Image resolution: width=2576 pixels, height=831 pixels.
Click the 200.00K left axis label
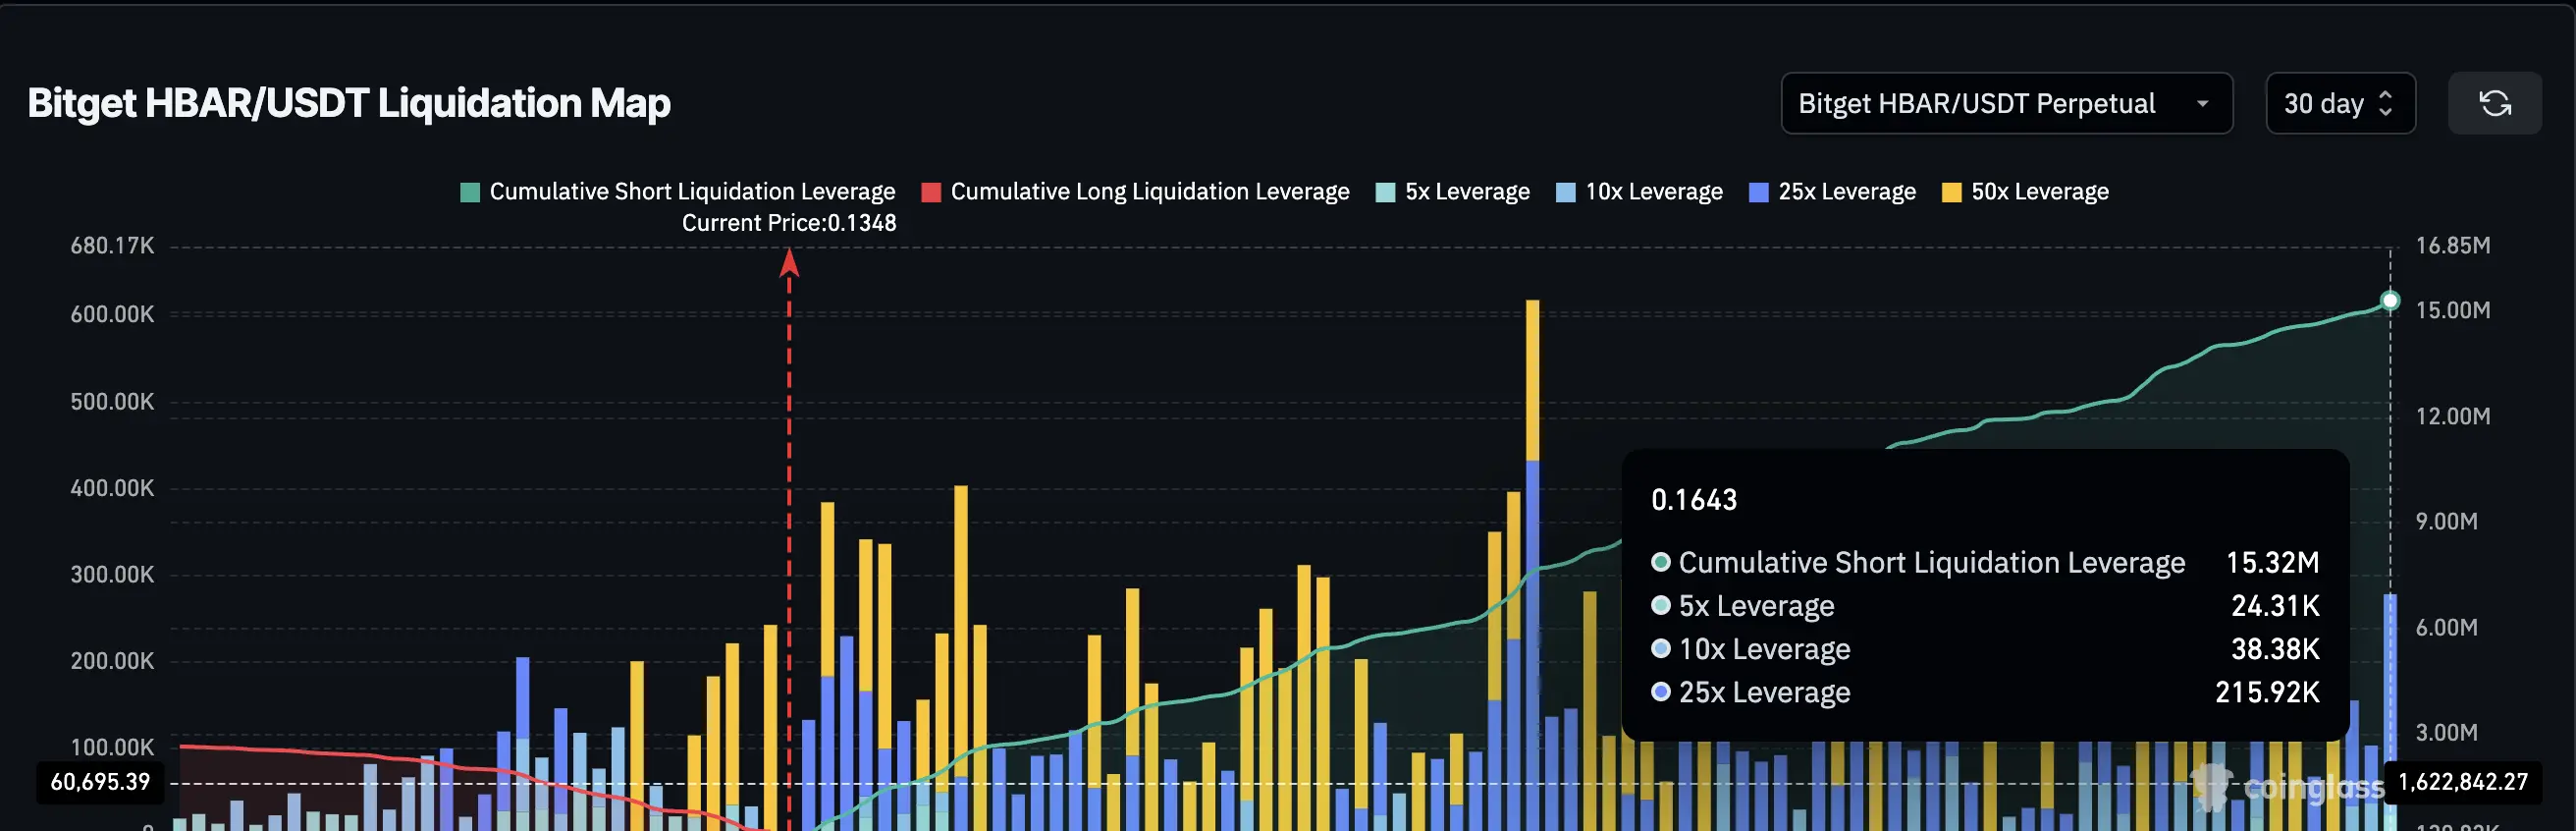click(112, 661)
